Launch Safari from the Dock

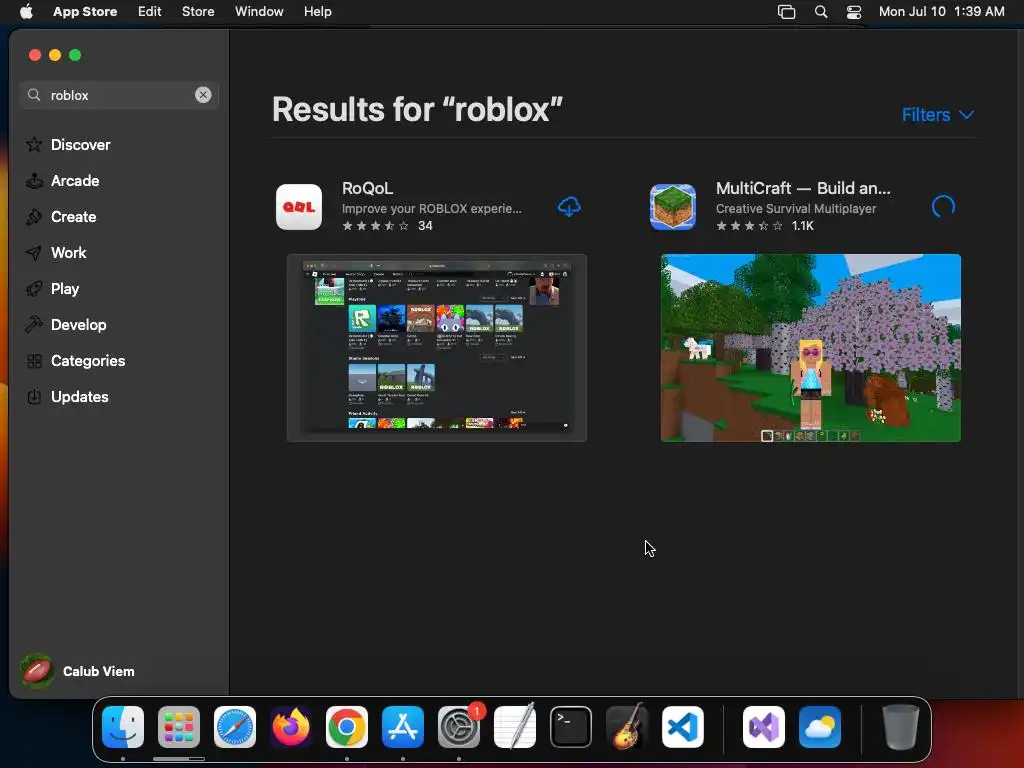coord(235,727)
